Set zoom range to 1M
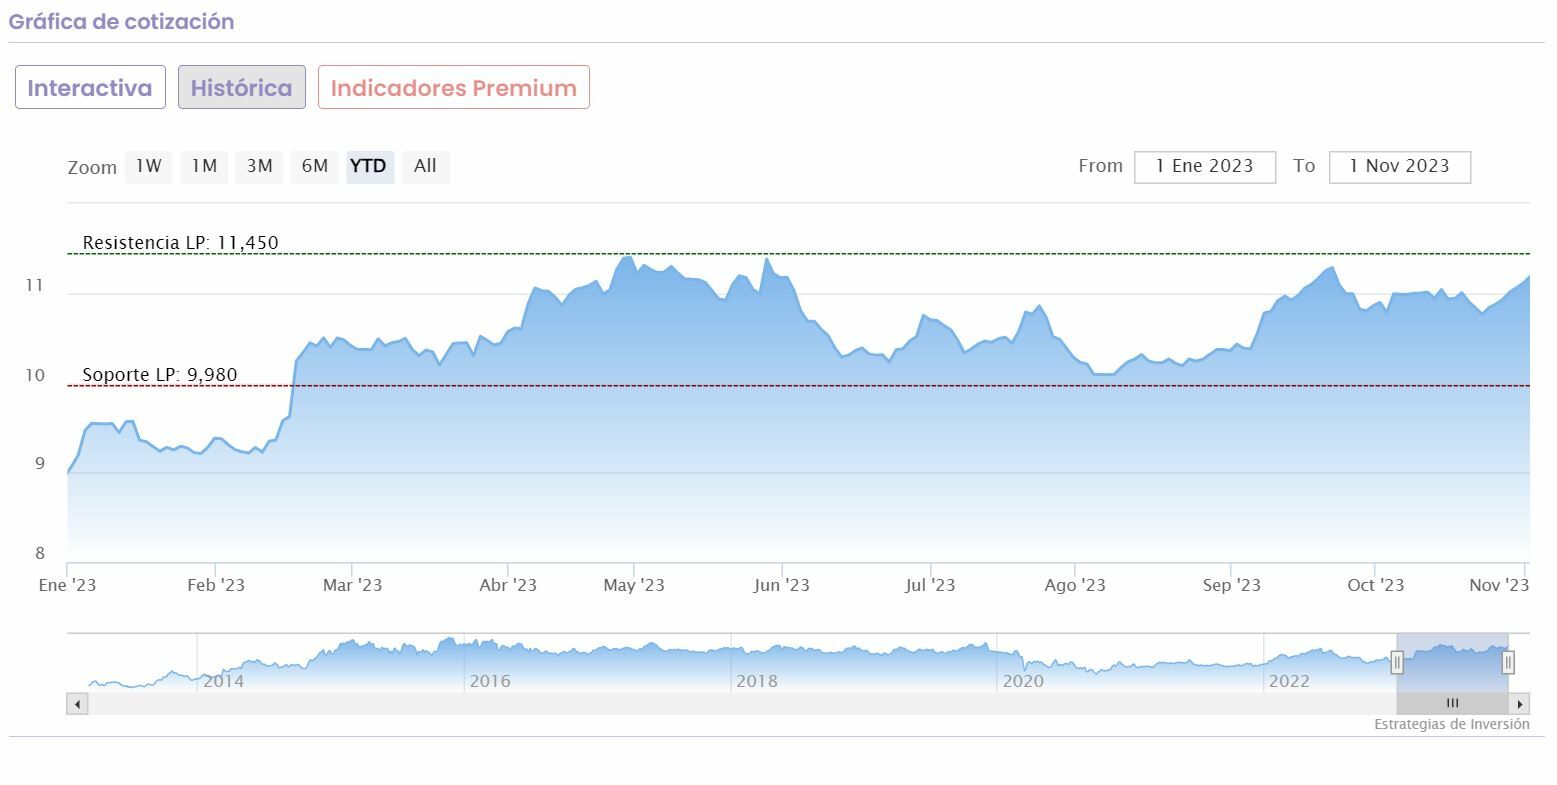Image resolution: width=1557 pixels, height=785 pixels. (204, 166)
